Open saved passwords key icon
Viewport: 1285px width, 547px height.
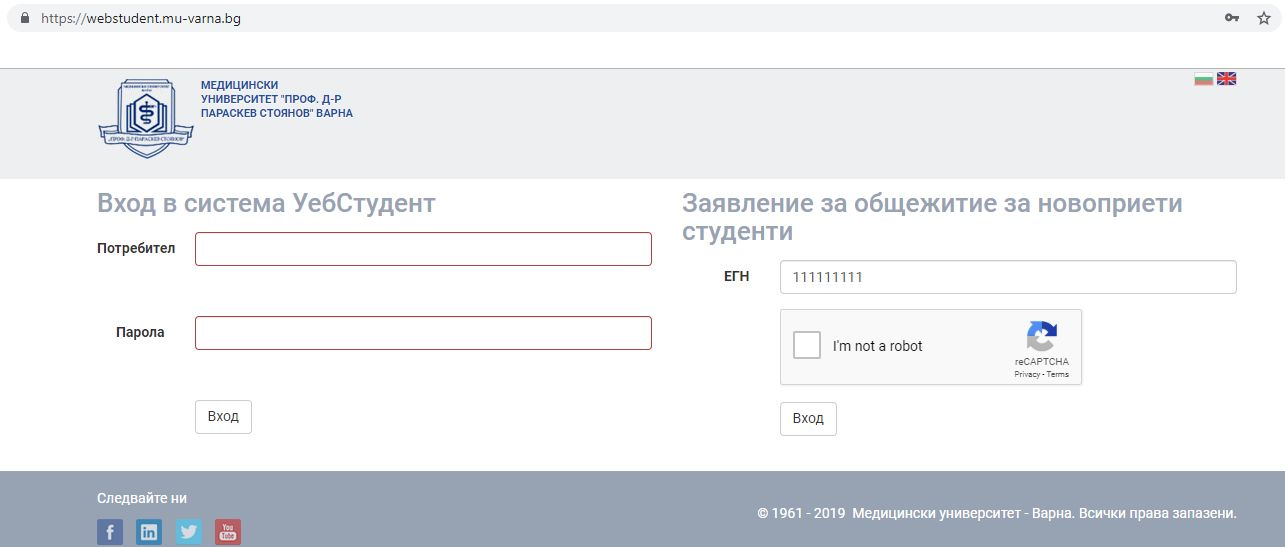point(1232,18)
